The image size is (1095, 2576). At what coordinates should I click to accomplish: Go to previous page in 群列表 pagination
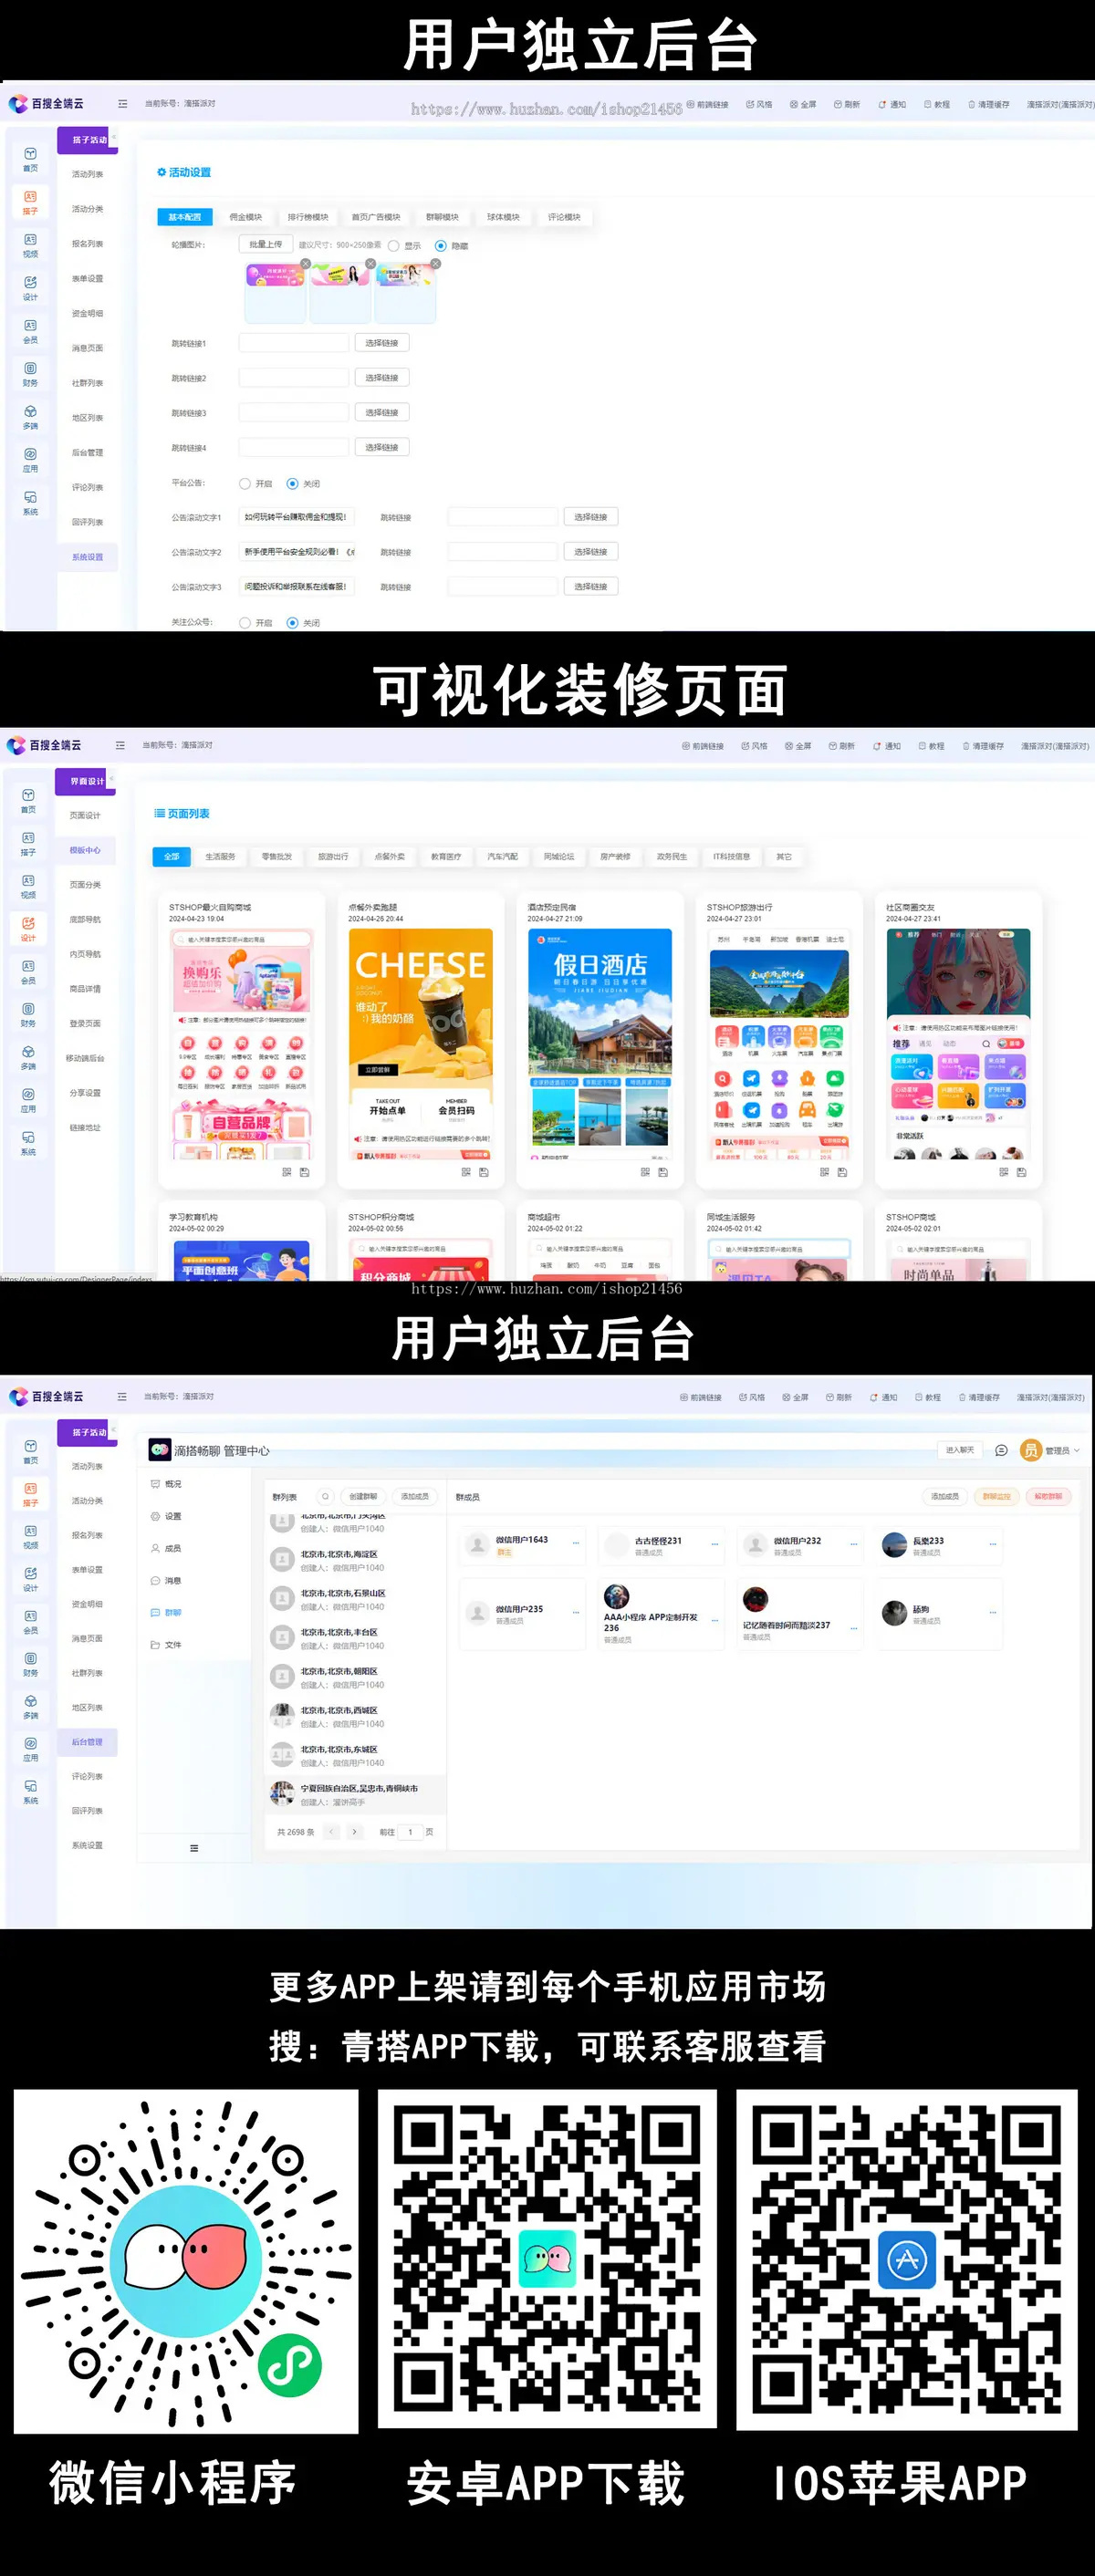332,1832
